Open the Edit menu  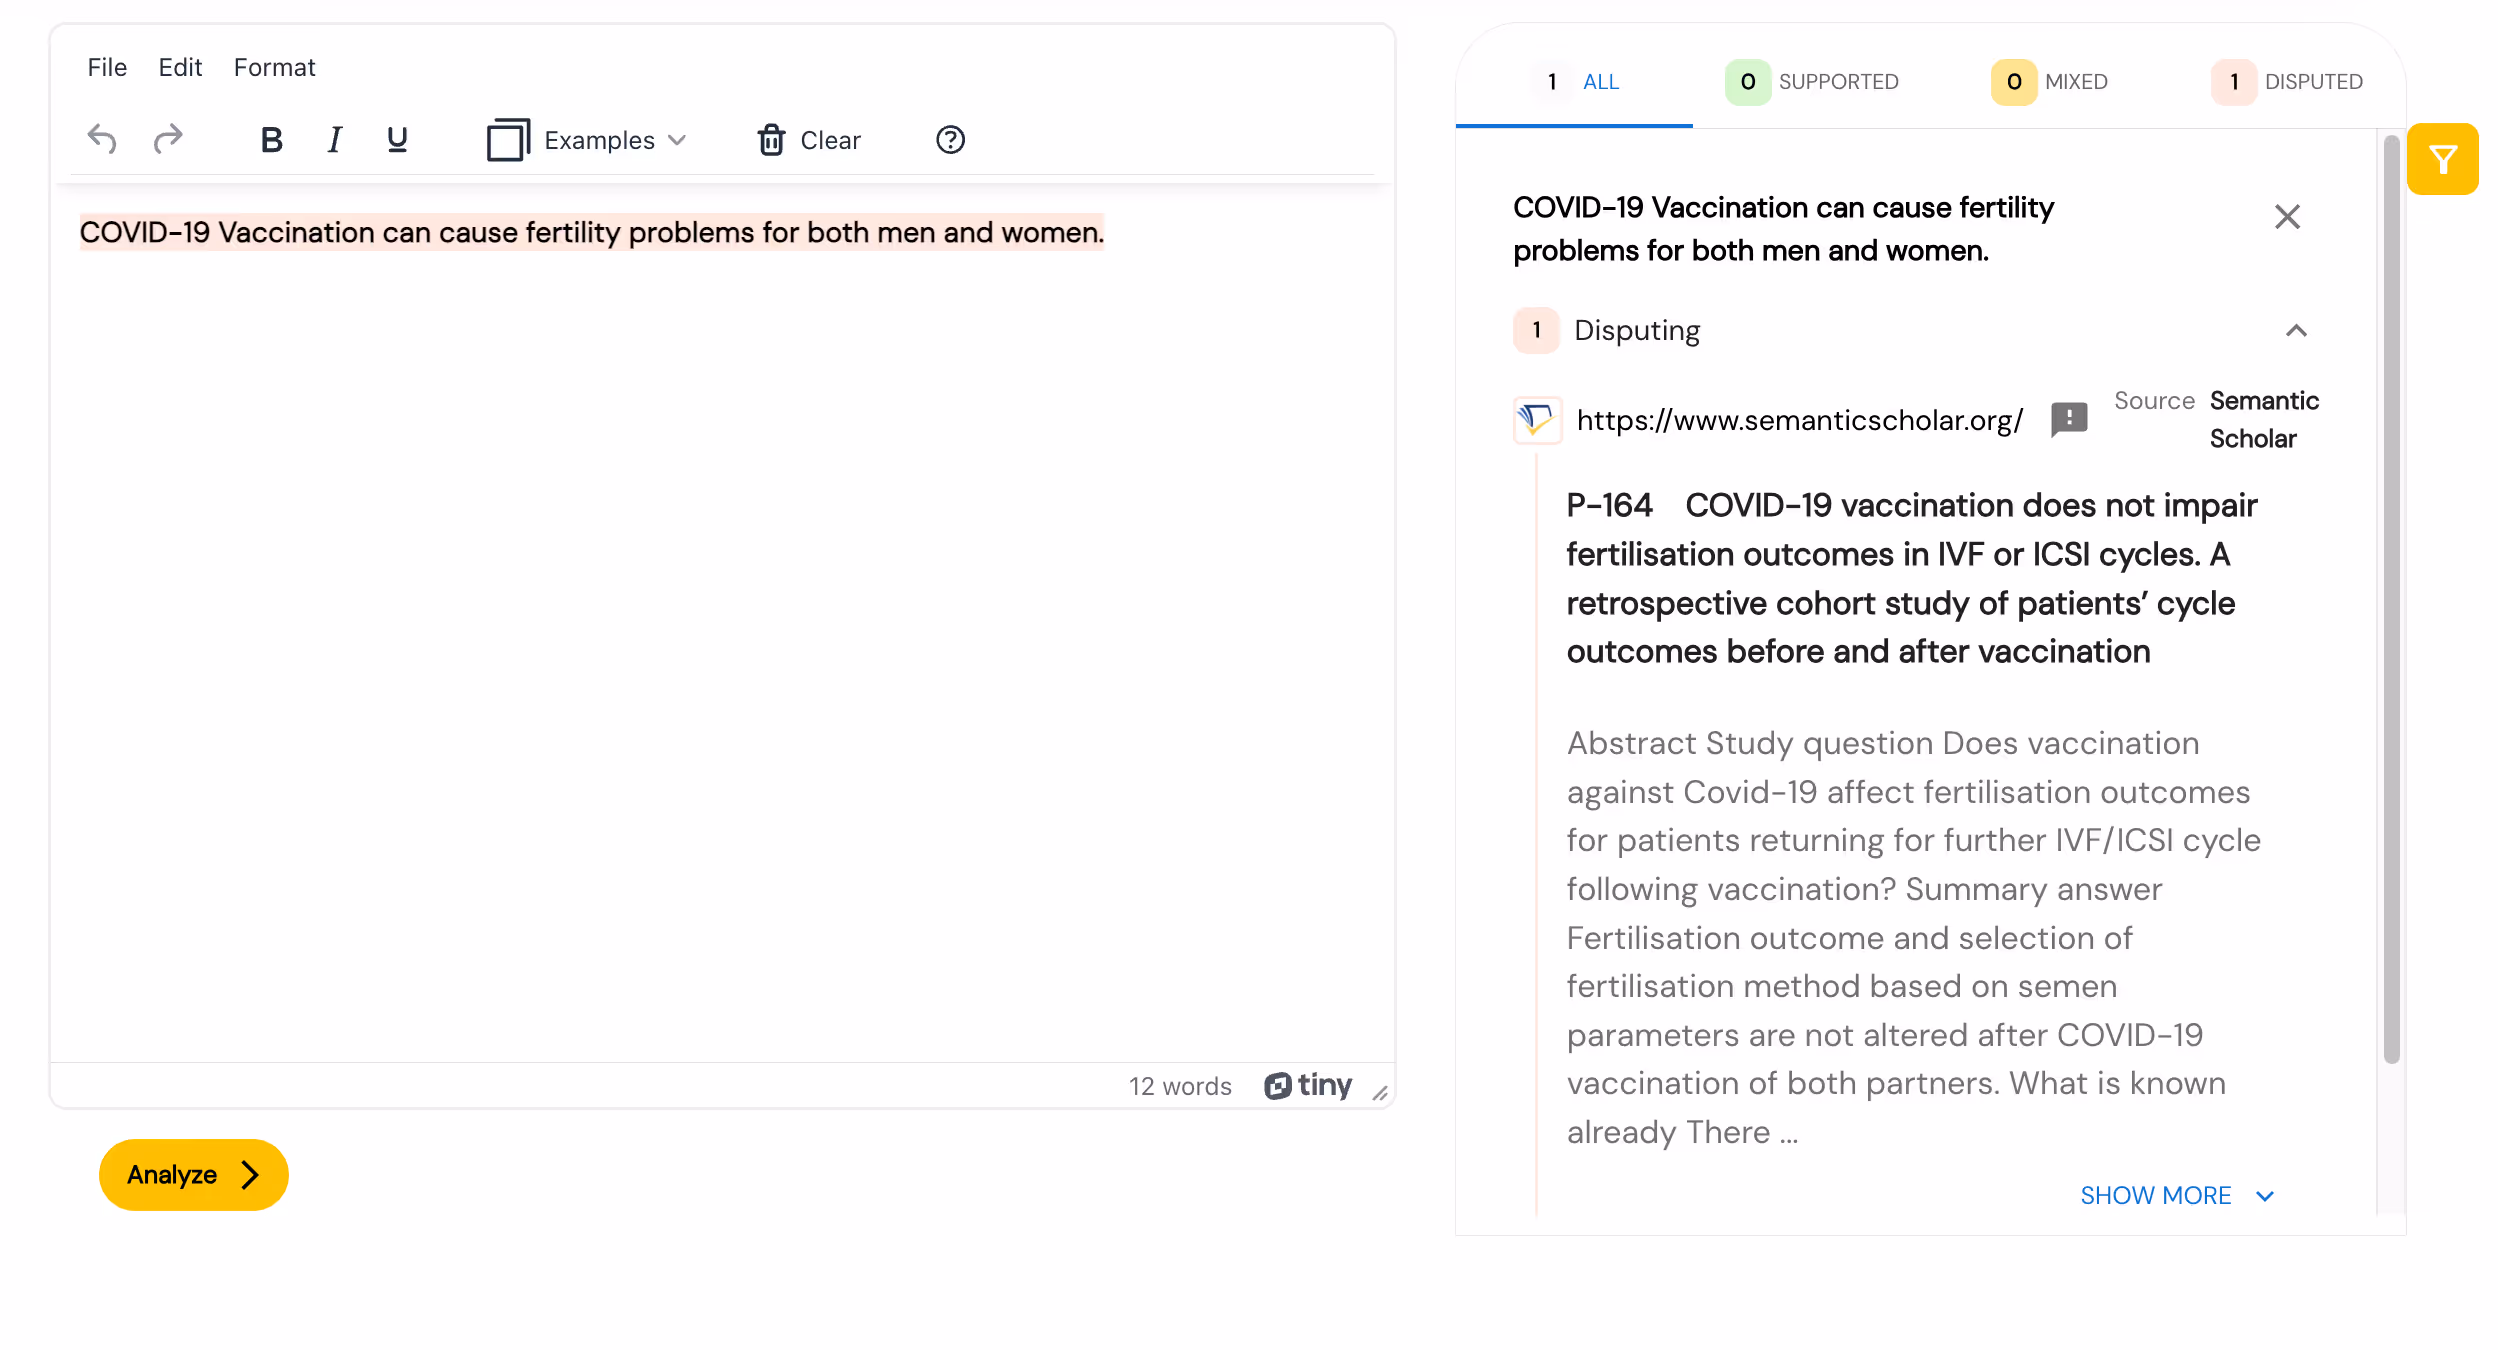(x=180, y=67)
